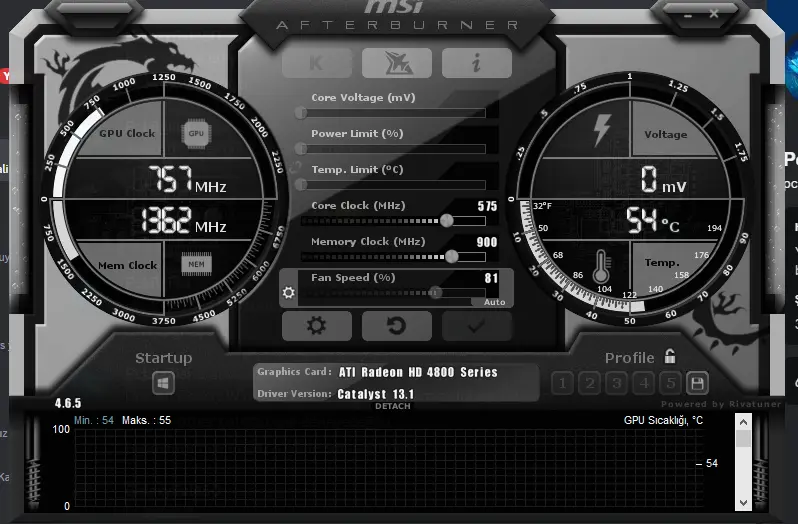The height and width of the screenshot is (524, 798).
Task: Open the information i button
Action: (477, 63)
